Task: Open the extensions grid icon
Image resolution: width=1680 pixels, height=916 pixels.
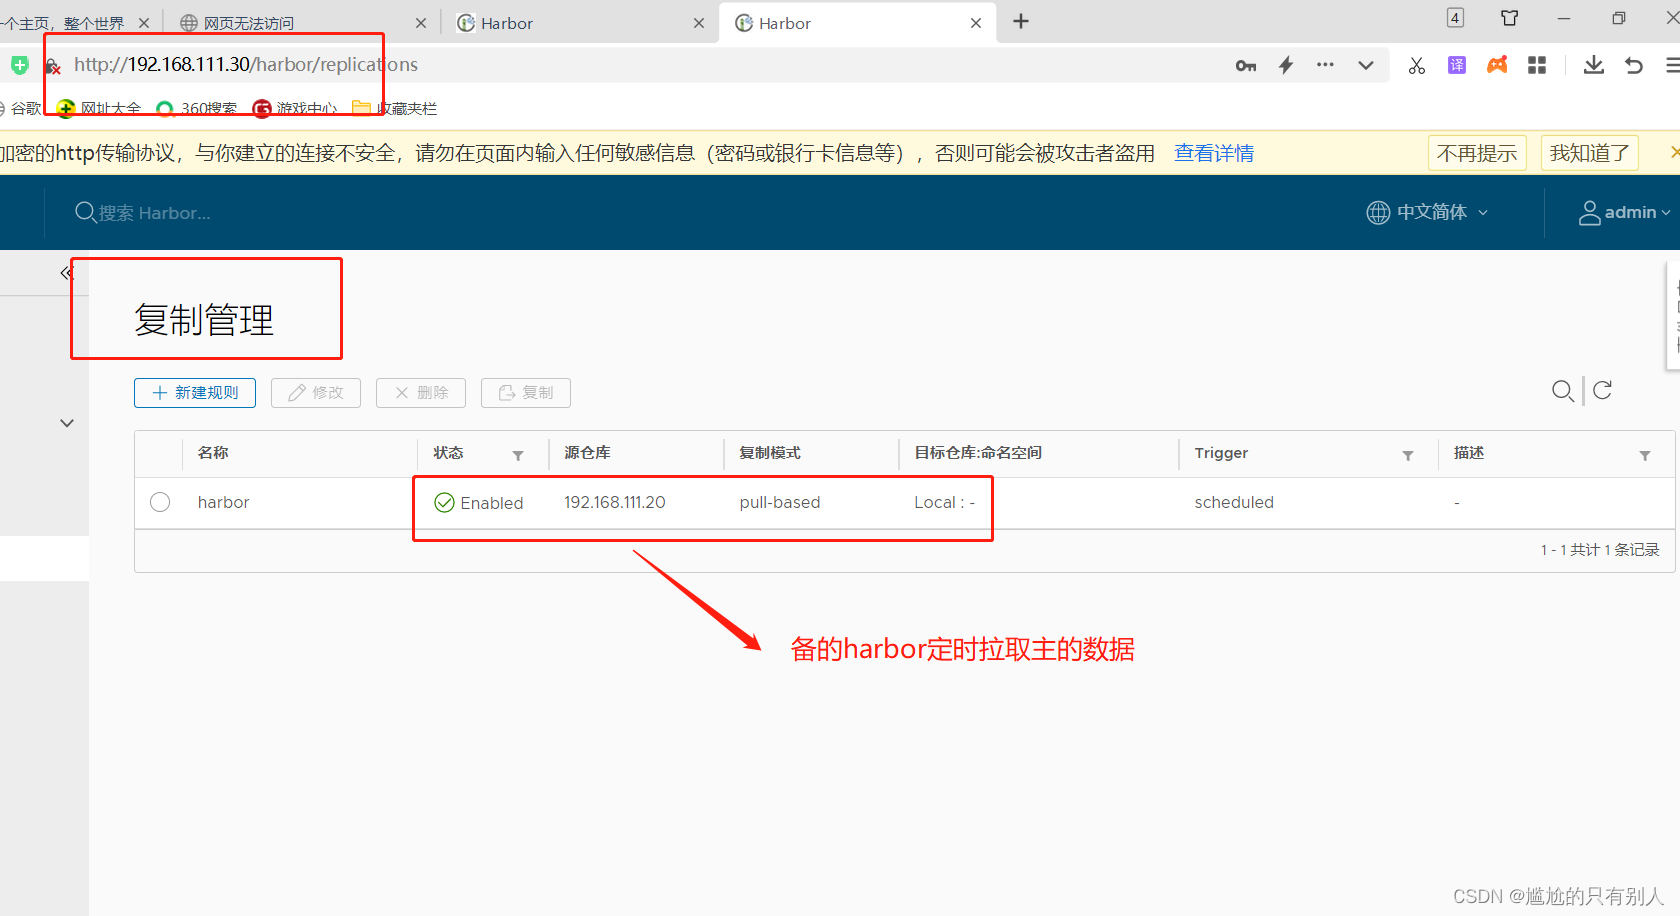Action: (x=1537, y=65)
